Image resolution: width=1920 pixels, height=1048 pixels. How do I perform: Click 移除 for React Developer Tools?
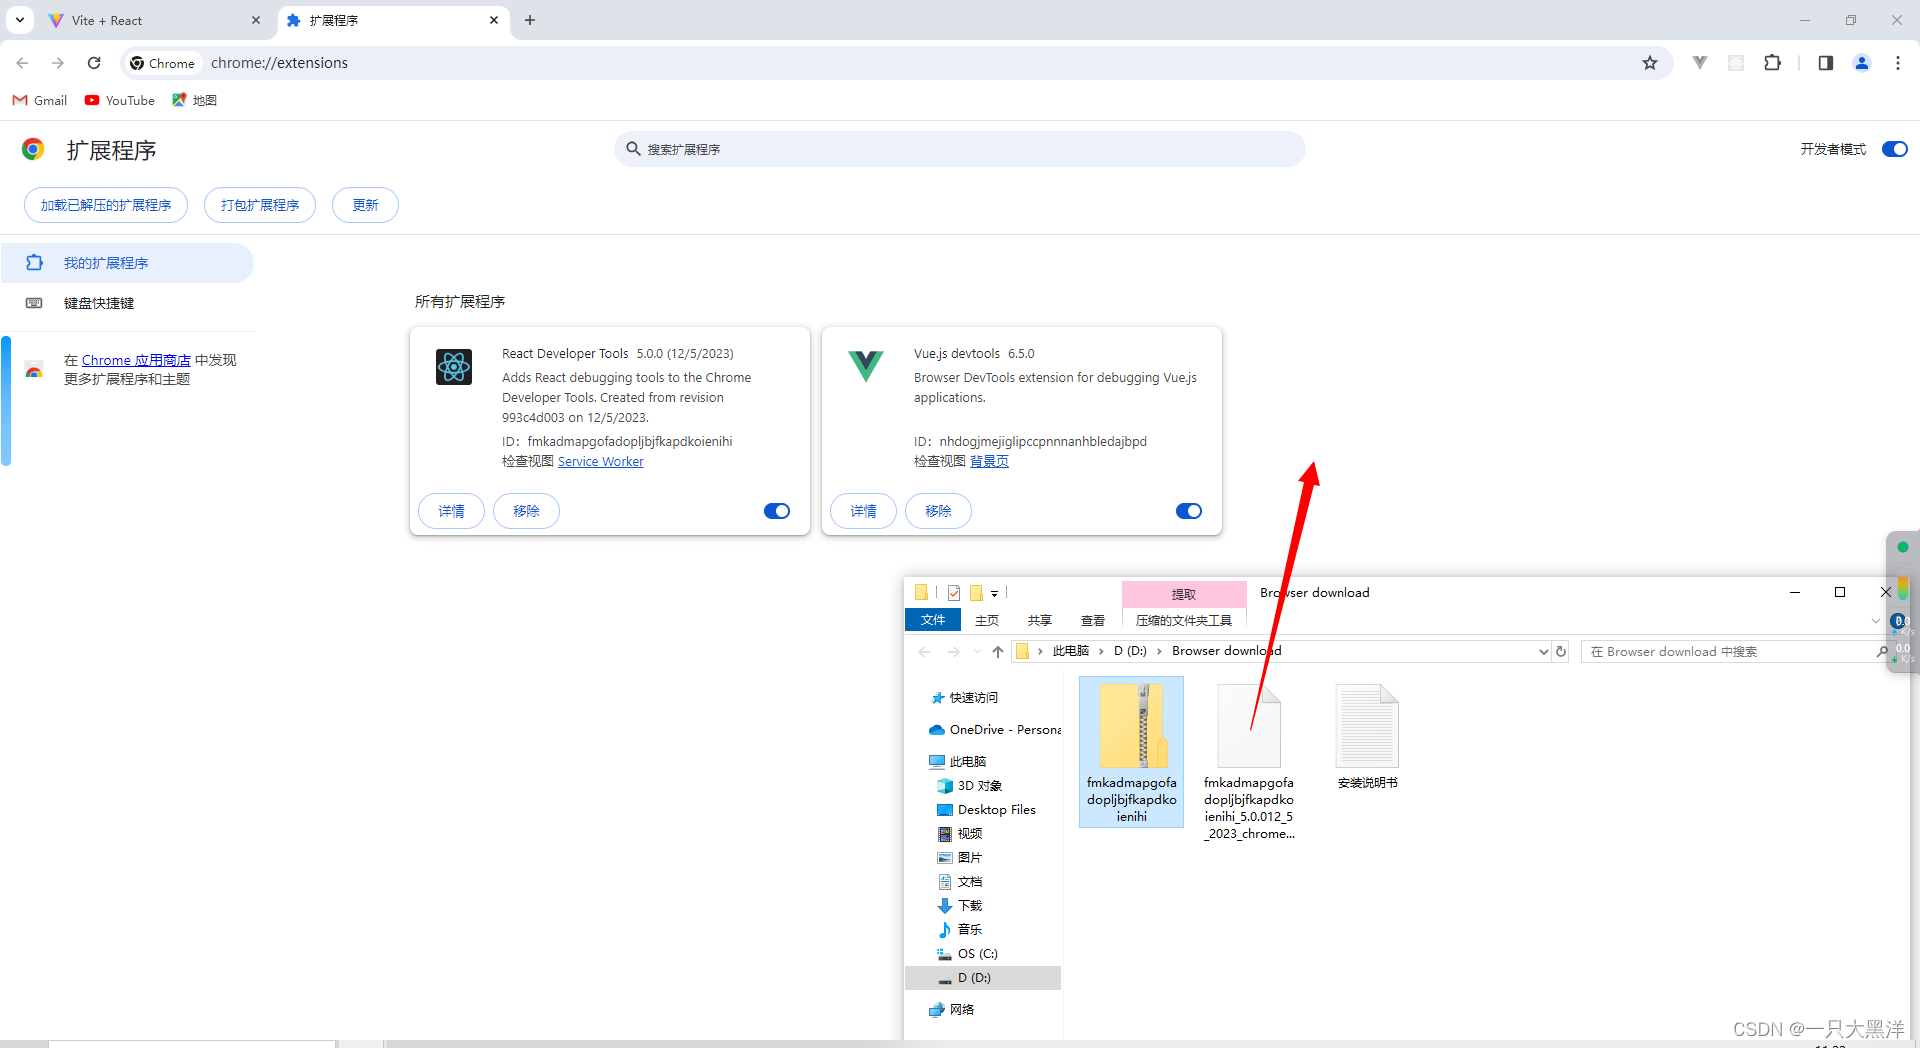[x=526, y=511]
